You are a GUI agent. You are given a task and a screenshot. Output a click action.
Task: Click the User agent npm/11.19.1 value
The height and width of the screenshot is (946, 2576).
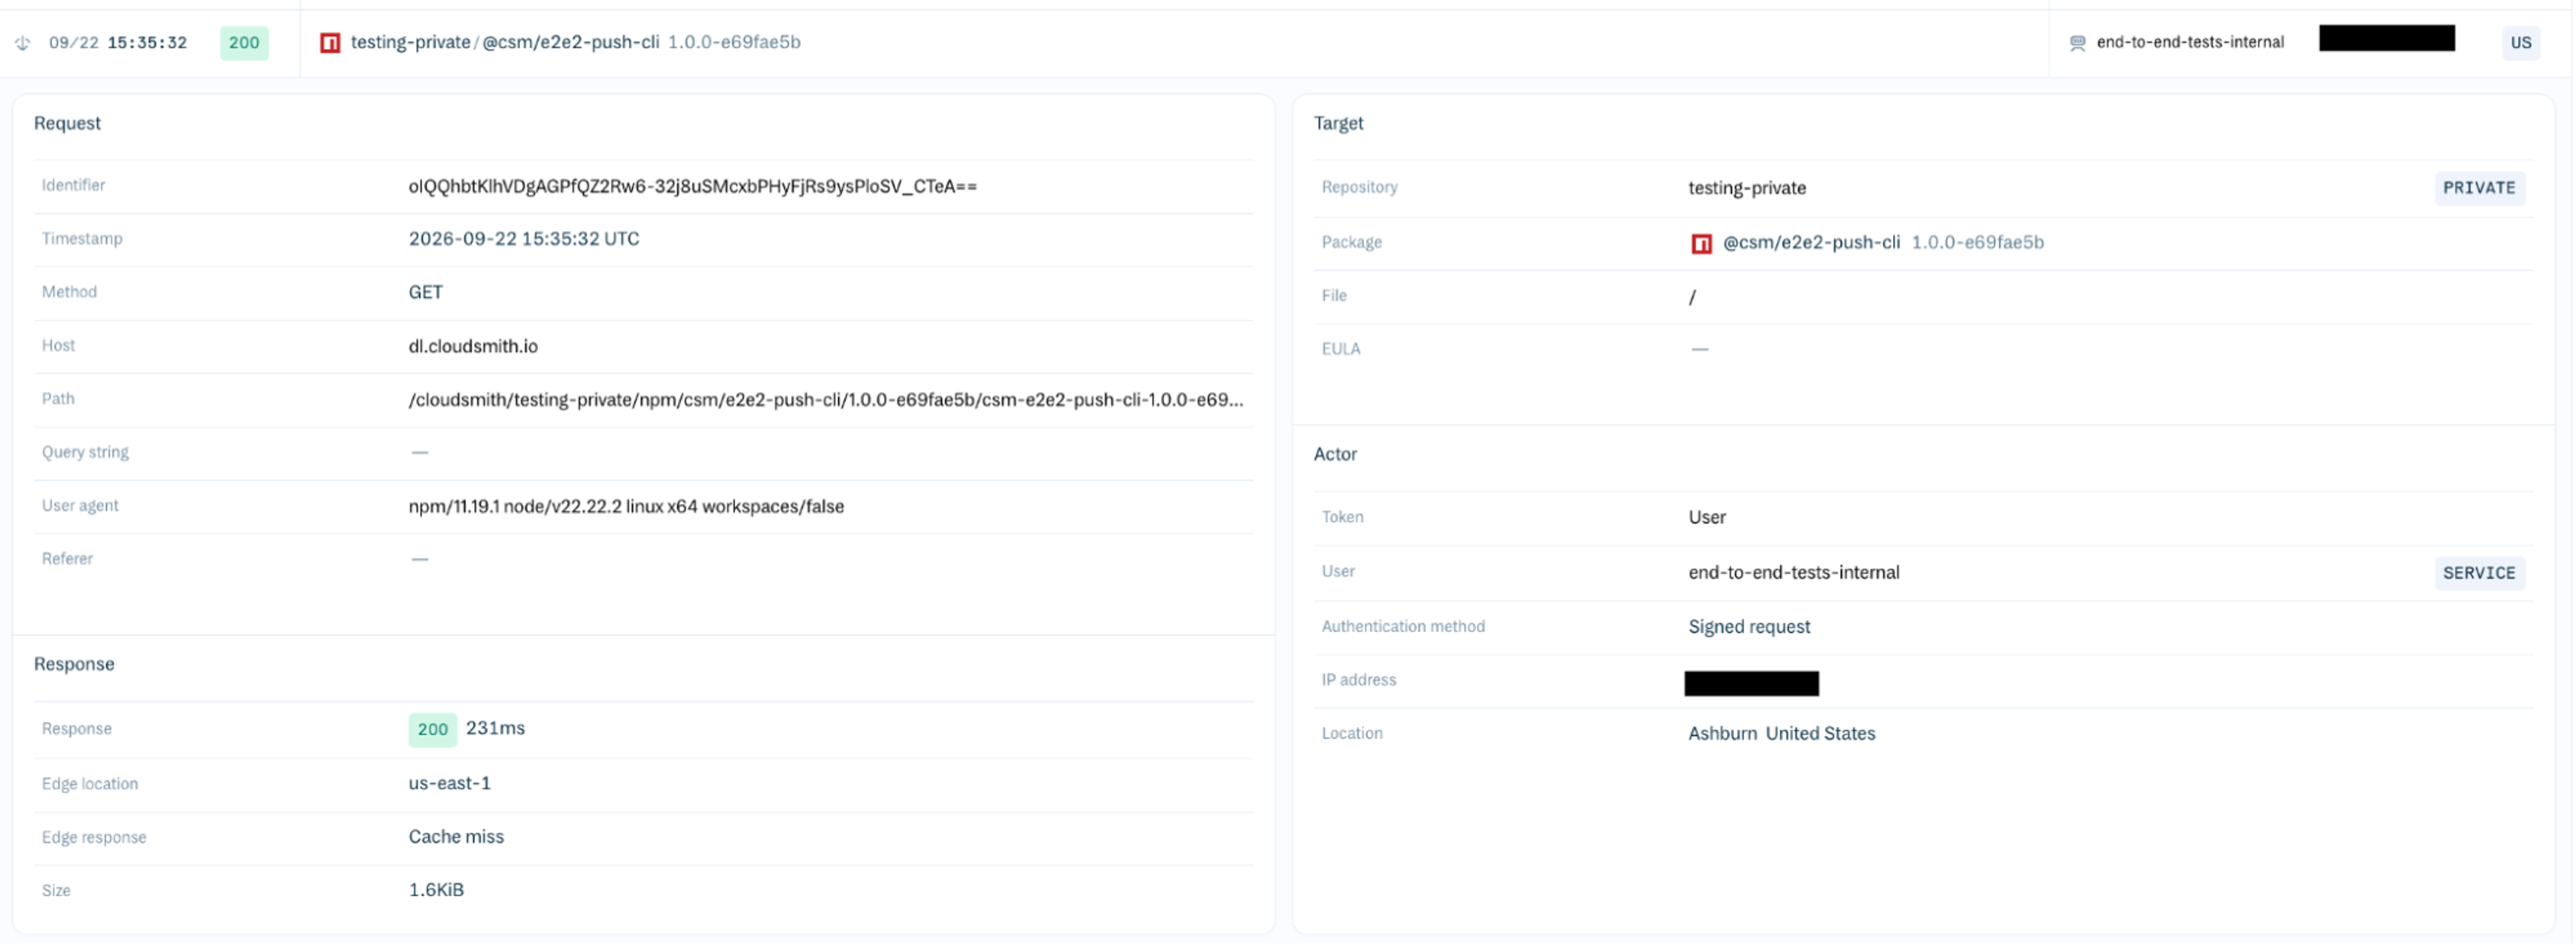tap(626, 507)
